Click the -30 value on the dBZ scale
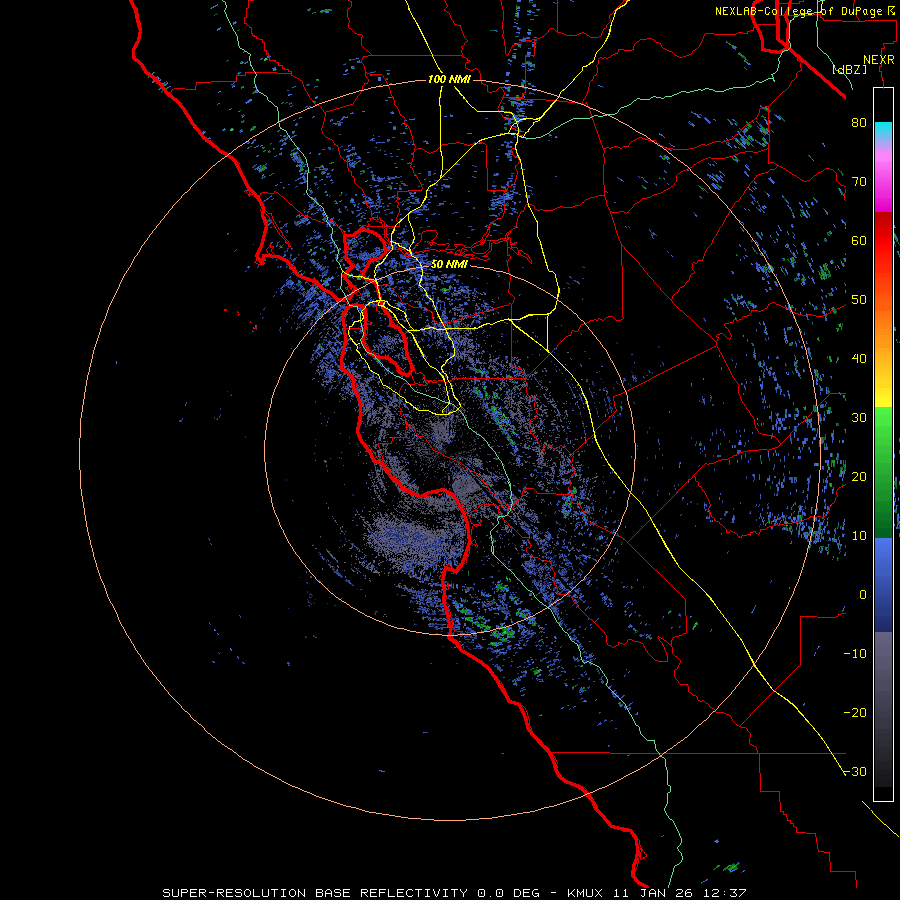Screen dimensions: 900x900 855,771
